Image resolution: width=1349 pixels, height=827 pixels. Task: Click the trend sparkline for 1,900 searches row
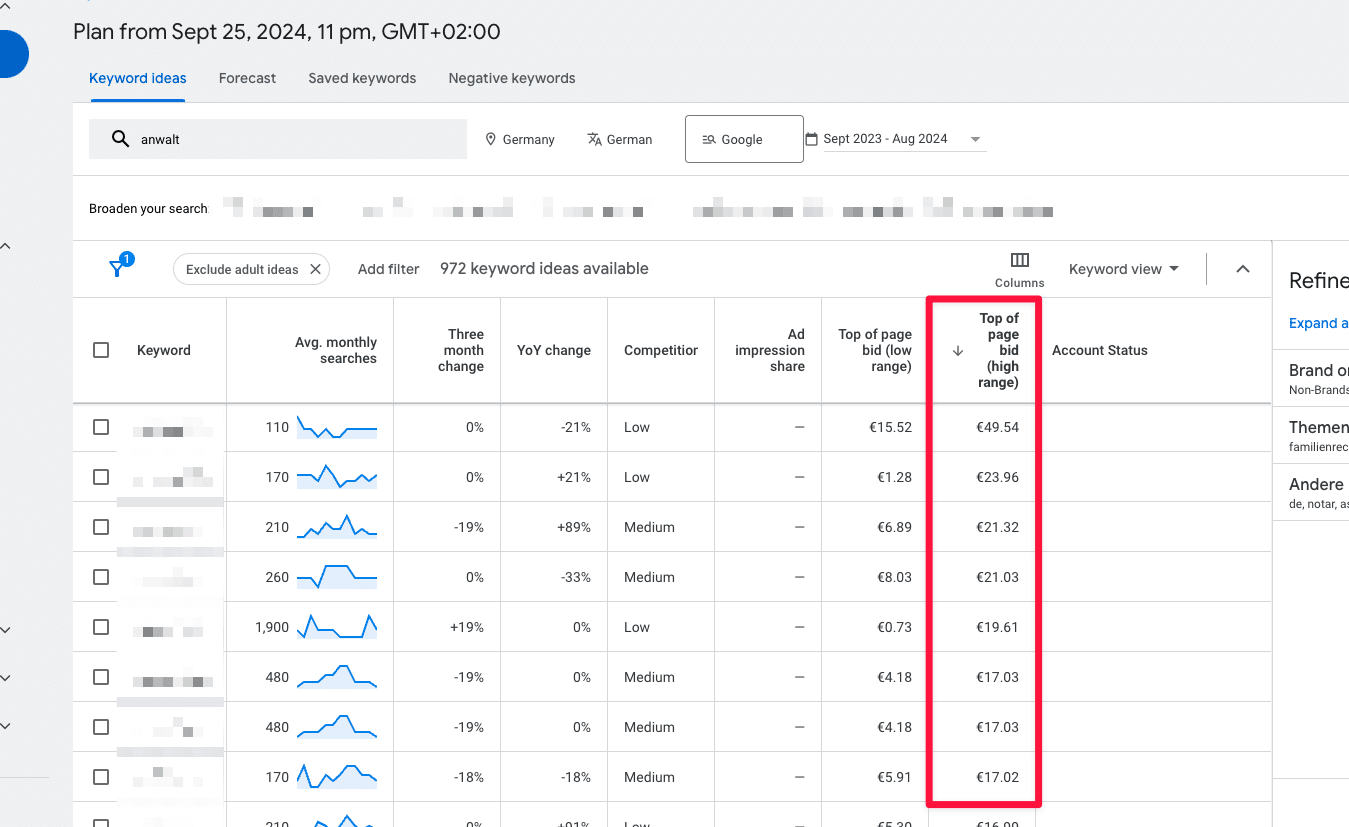point(337,627)
